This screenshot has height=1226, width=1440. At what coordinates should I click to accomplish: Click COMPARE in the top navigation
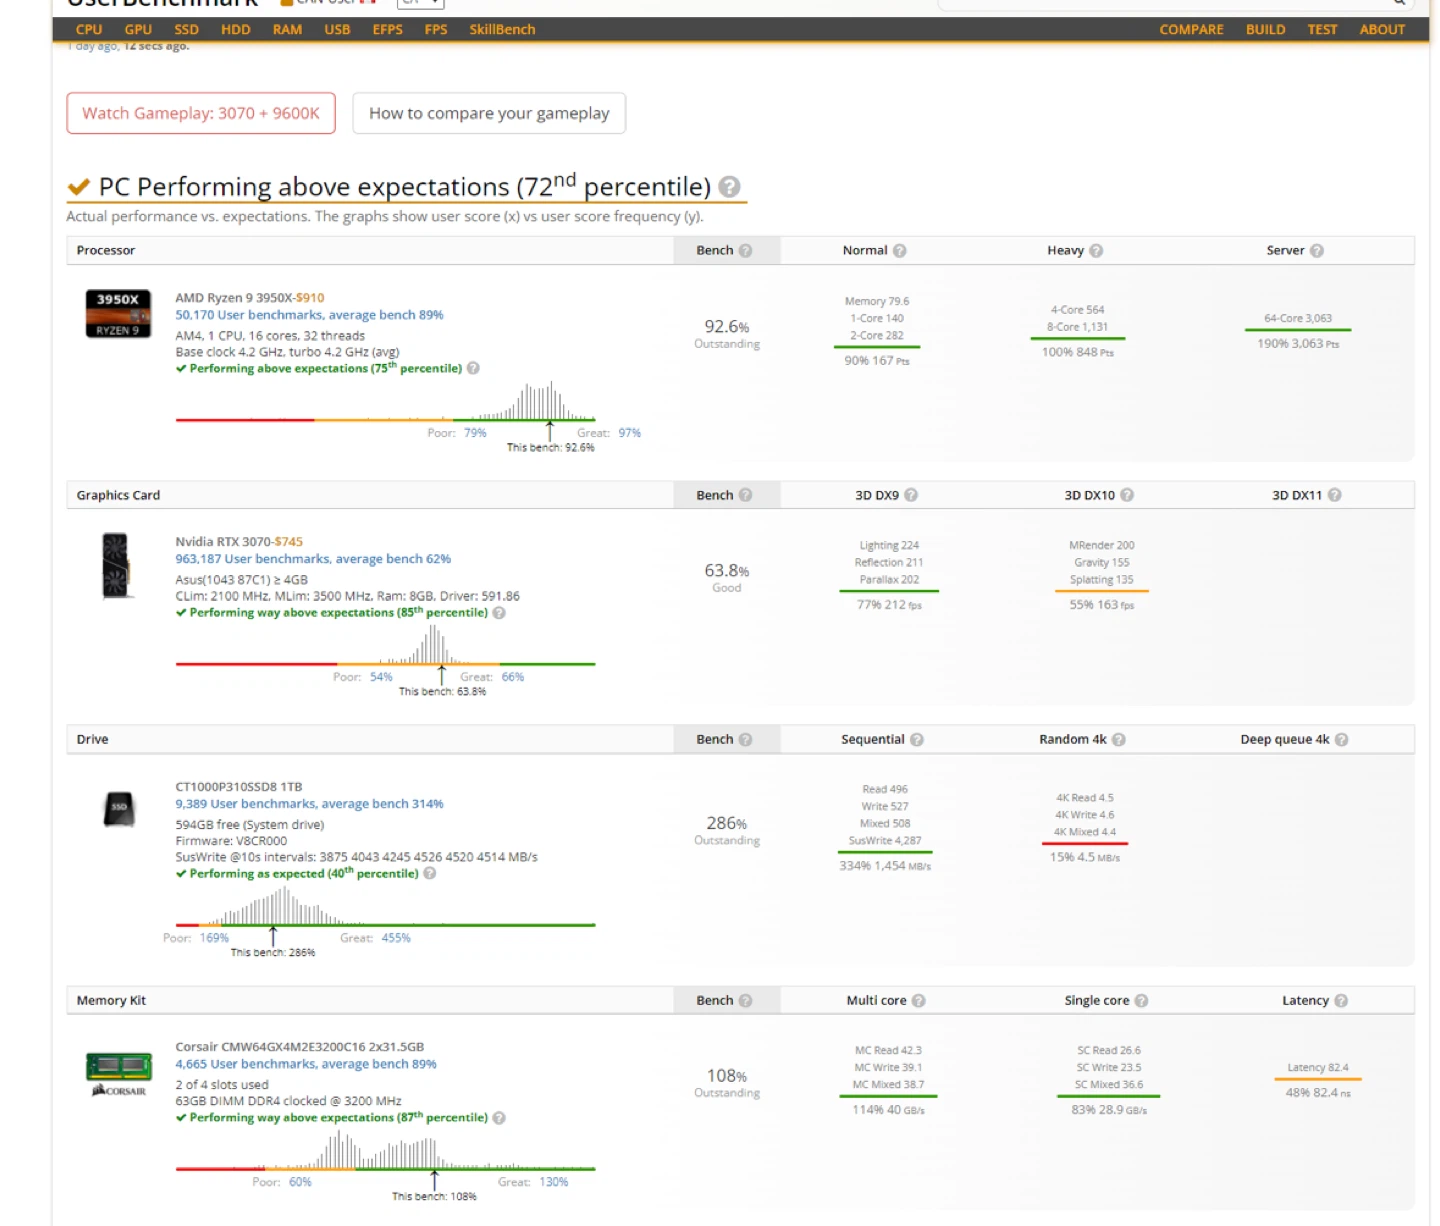(1191, 30)
